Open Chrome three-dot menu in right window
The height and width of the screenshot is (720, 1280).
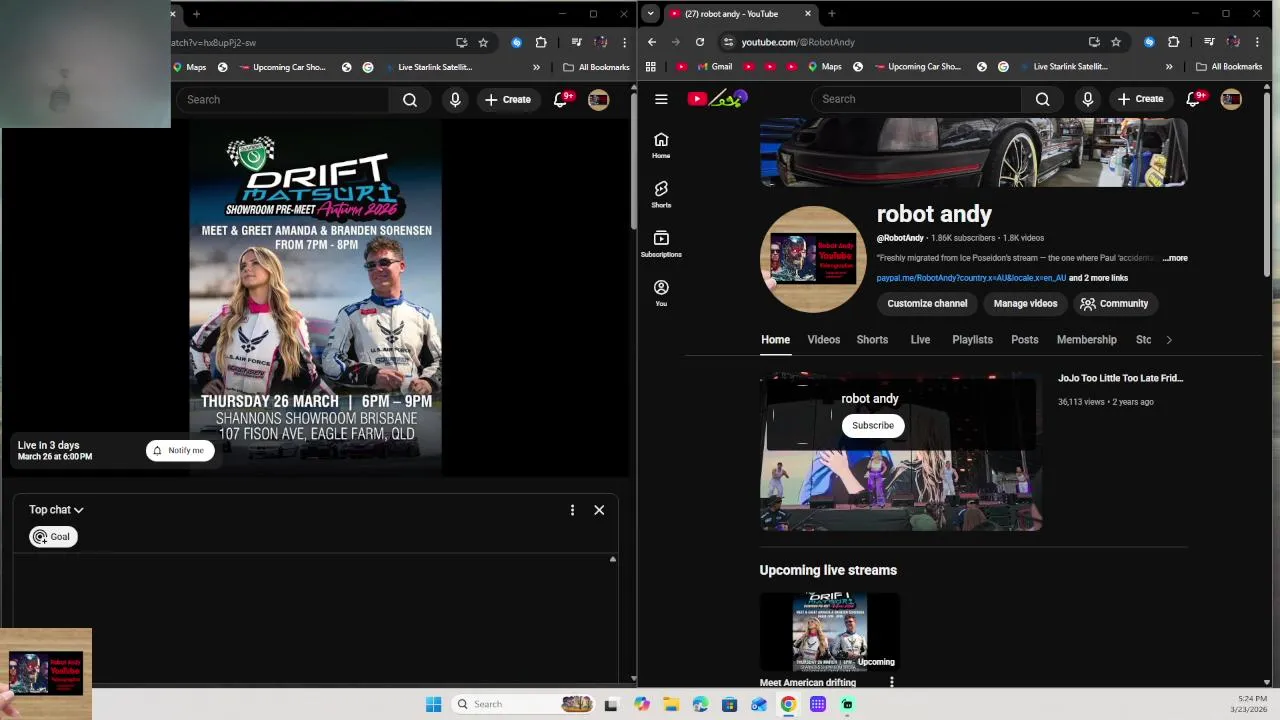[1257, 42]
